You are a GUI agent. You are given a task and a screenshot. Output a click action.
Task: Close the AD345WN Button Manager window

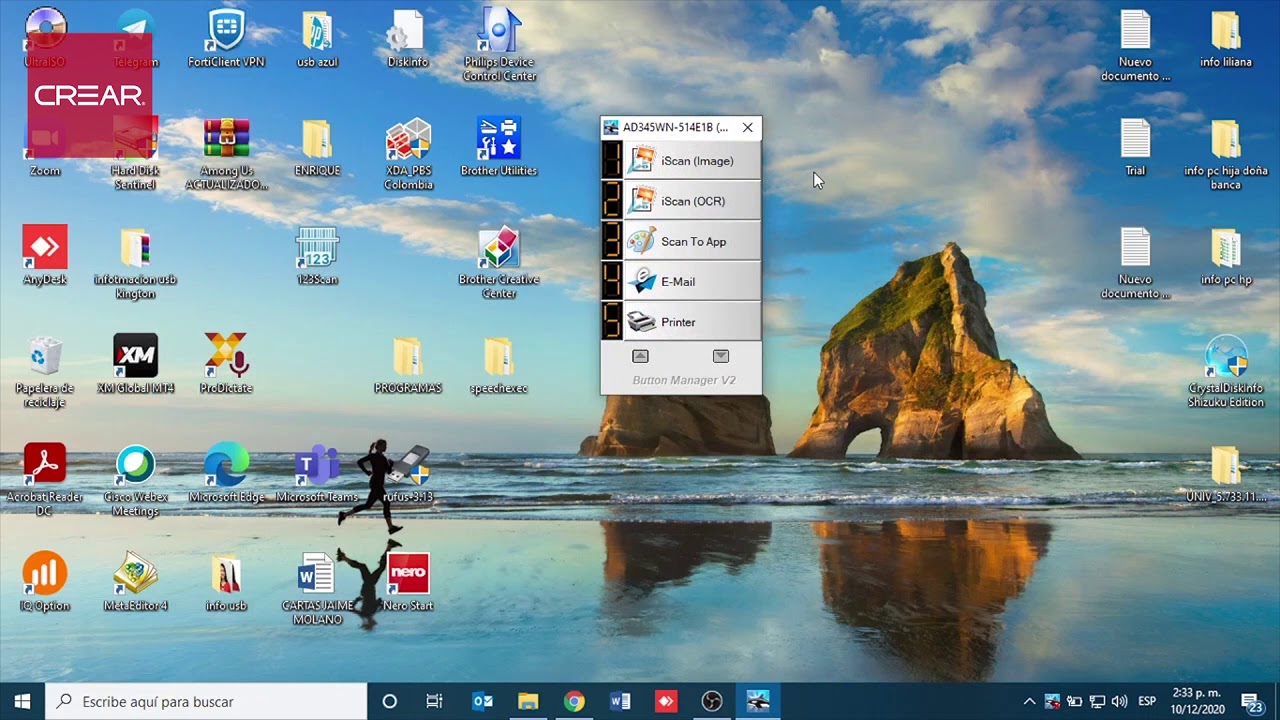(747, 128)
